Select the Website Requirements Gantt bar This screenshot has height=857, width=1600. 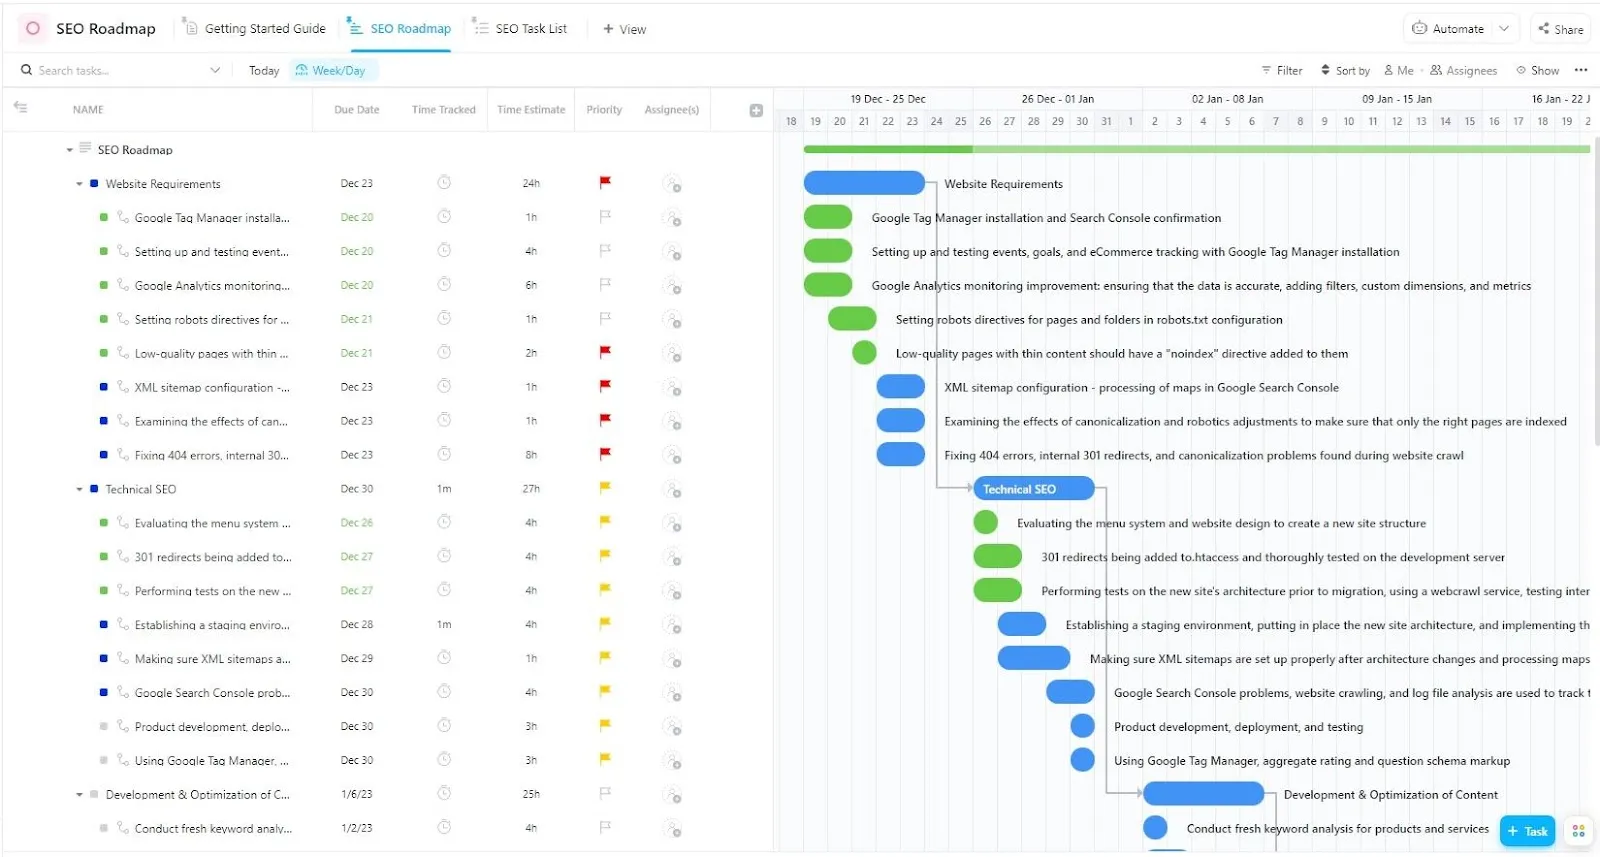point(864,183)
